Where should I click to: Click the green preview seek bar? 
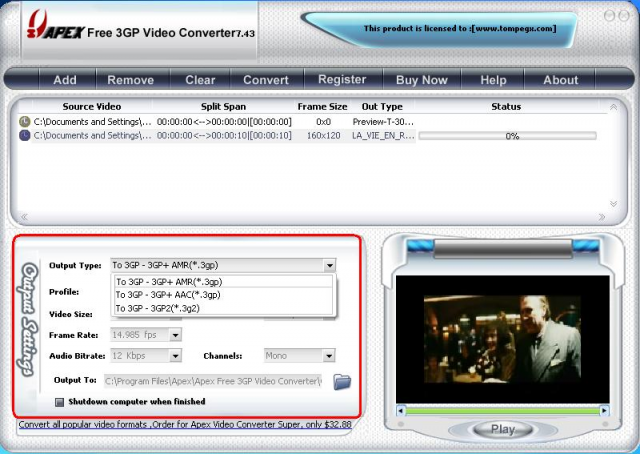(502, 411)
